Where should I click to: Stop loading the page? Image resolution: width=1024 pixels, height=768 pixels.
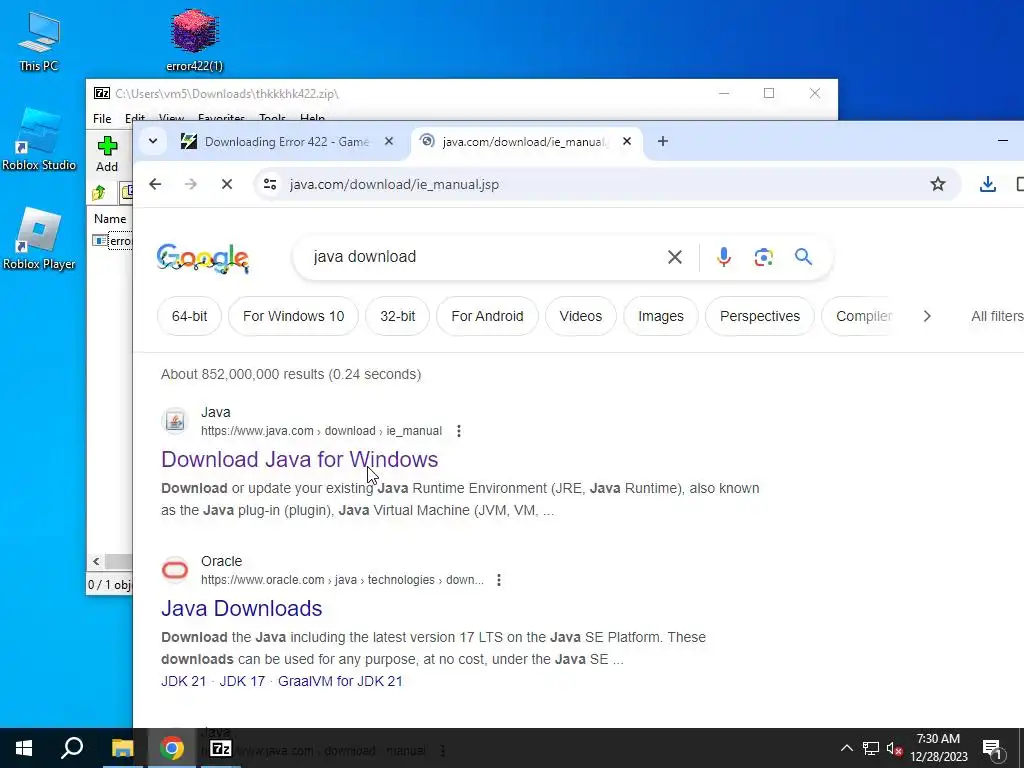[x=227, y=184]
